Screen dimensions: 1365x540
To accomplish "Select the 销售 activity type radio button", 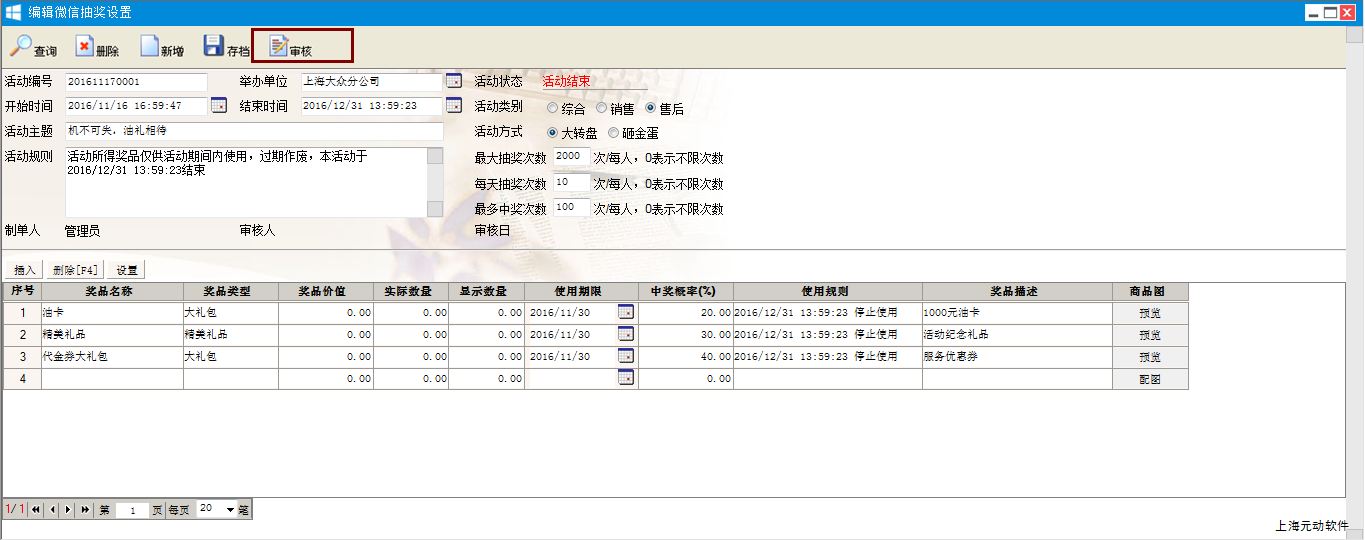I will [602, 108].
